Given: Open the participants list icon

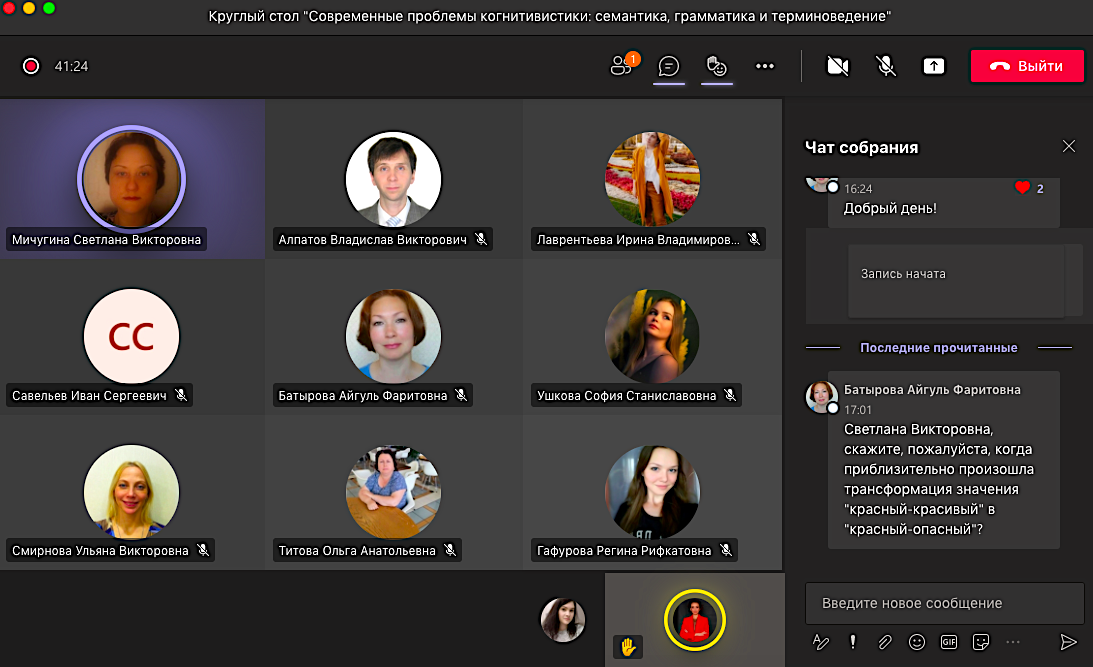Looking at the screenshot, I should pyautogui.click(x=623, y=66).
